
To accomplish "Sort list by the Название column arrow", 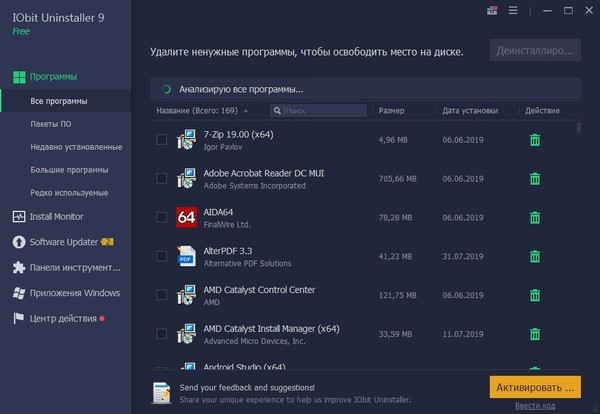I will pyautogui.click(x=274, y=110).
